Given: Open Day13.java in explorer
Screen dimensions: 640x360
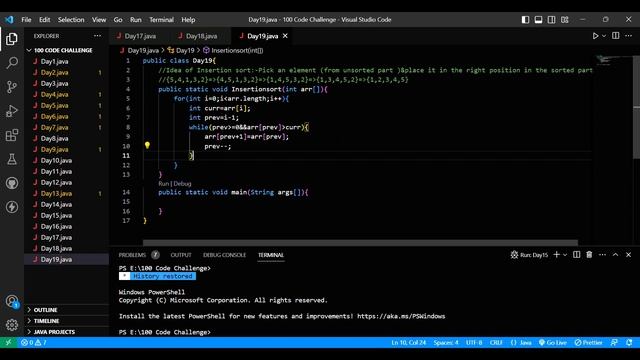Looking at the screenshot, I should click(x=56, y=193).
